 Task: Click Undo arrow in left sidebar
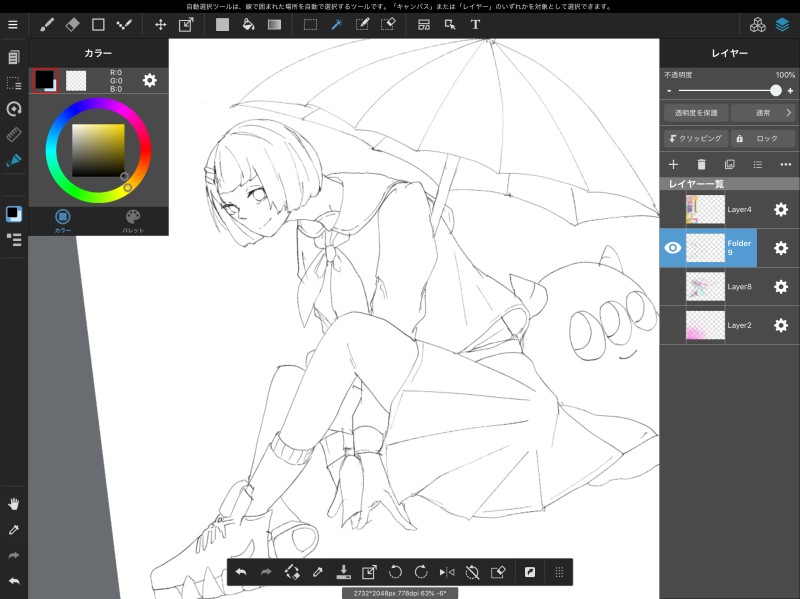14,581
